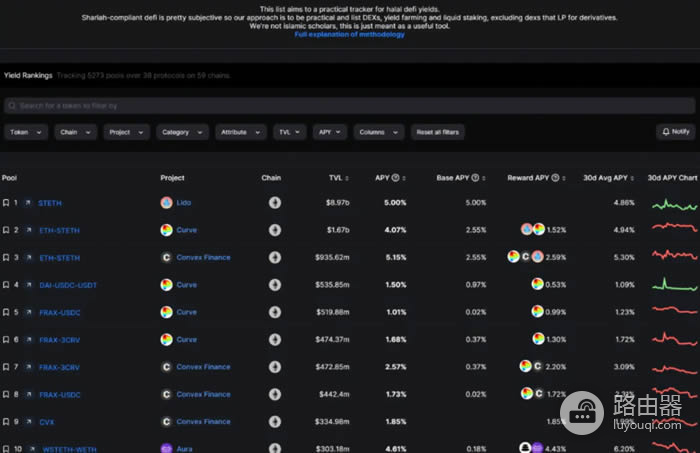This screenshot has height=453, width=700.
Task: Click Convex logo in CVX row
Action: 167,422
